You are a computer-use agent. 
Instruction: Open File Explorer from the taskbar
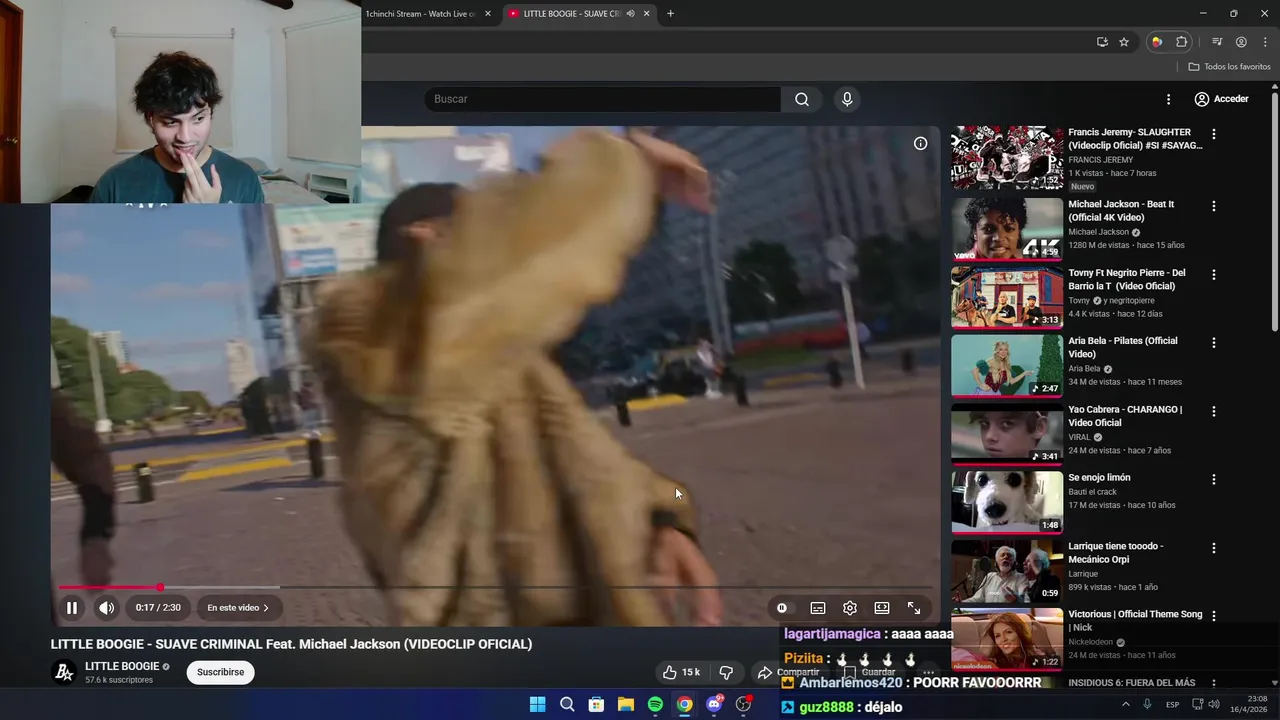(625, 704)
